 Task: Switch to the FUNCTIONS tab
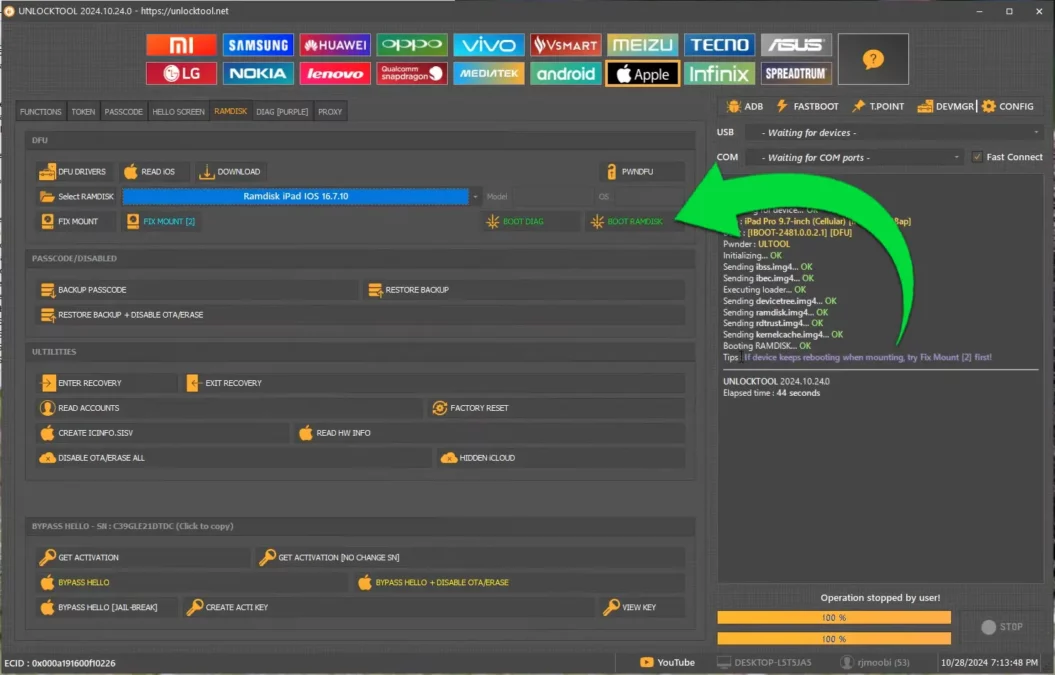pos(41,112)
